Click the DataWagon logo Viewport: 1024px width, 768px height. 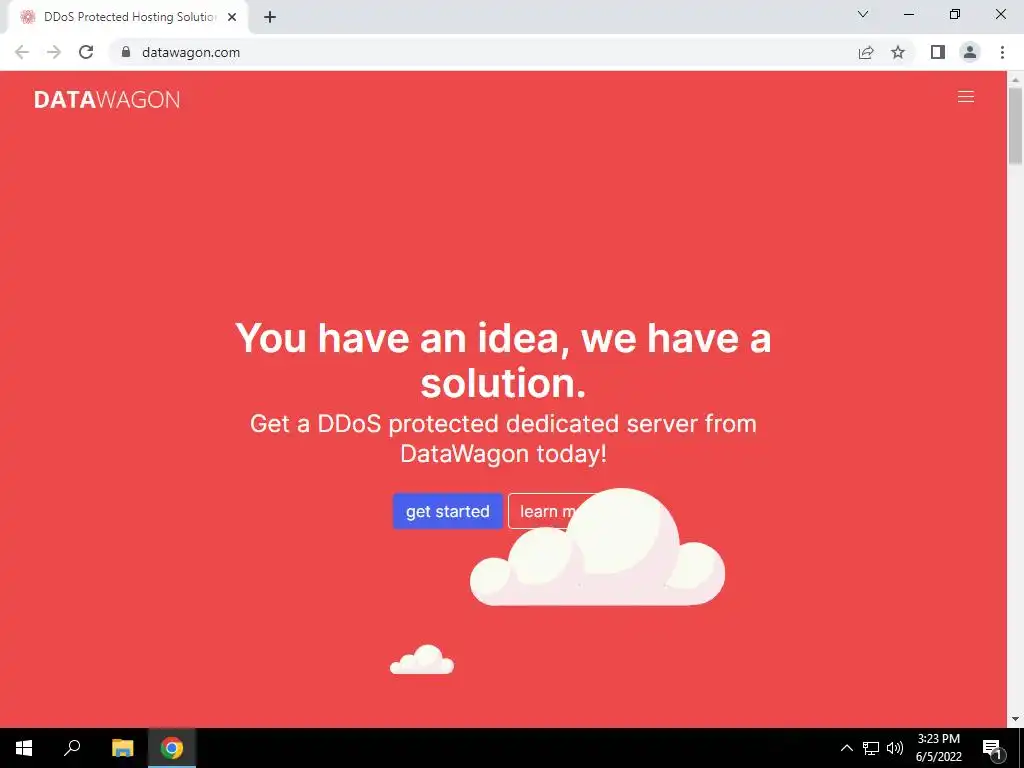[107, 99]
